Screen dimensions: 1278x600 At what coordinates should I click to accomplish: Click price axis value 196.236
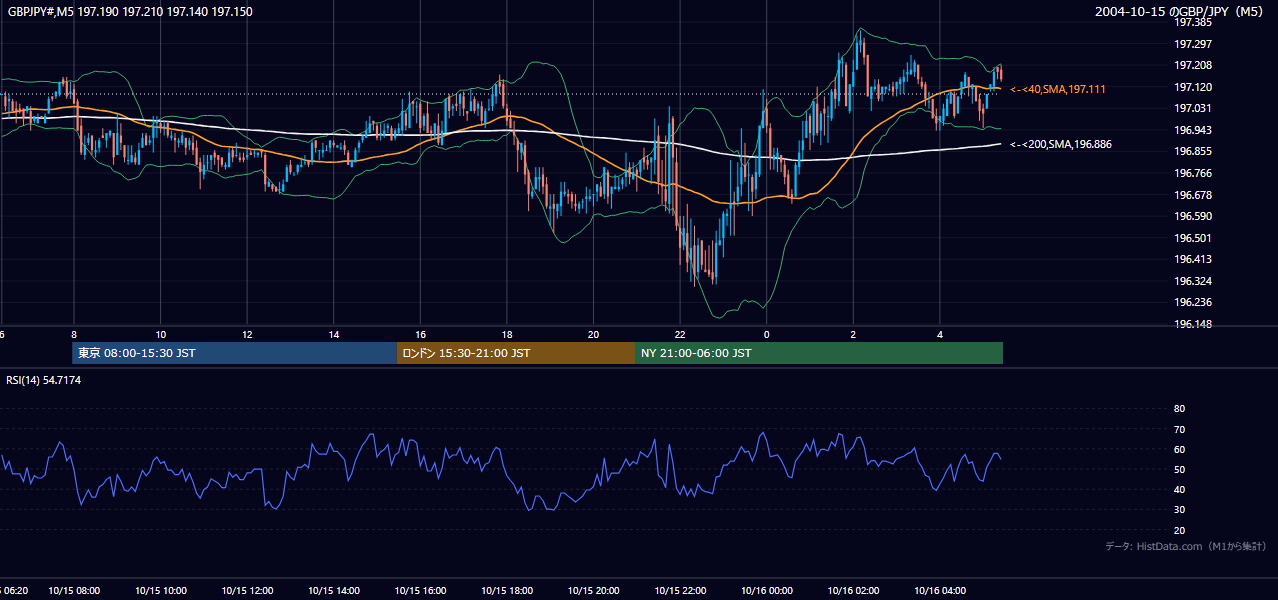(1193, 302)
